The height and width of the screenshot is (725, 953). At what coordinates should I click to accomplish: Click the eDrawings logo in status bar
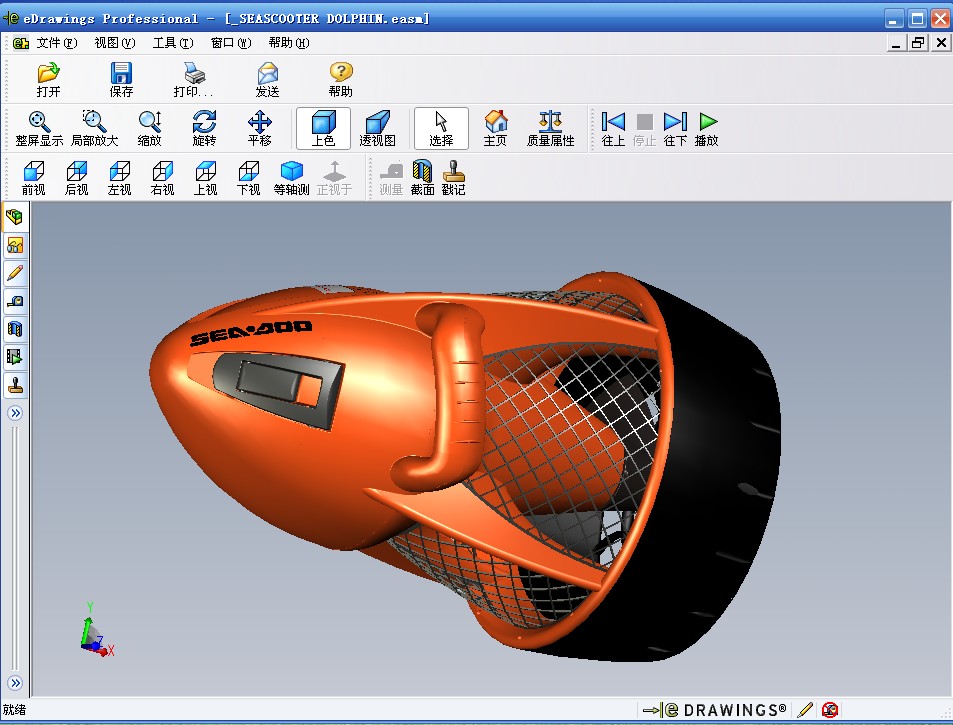(715, 710)
